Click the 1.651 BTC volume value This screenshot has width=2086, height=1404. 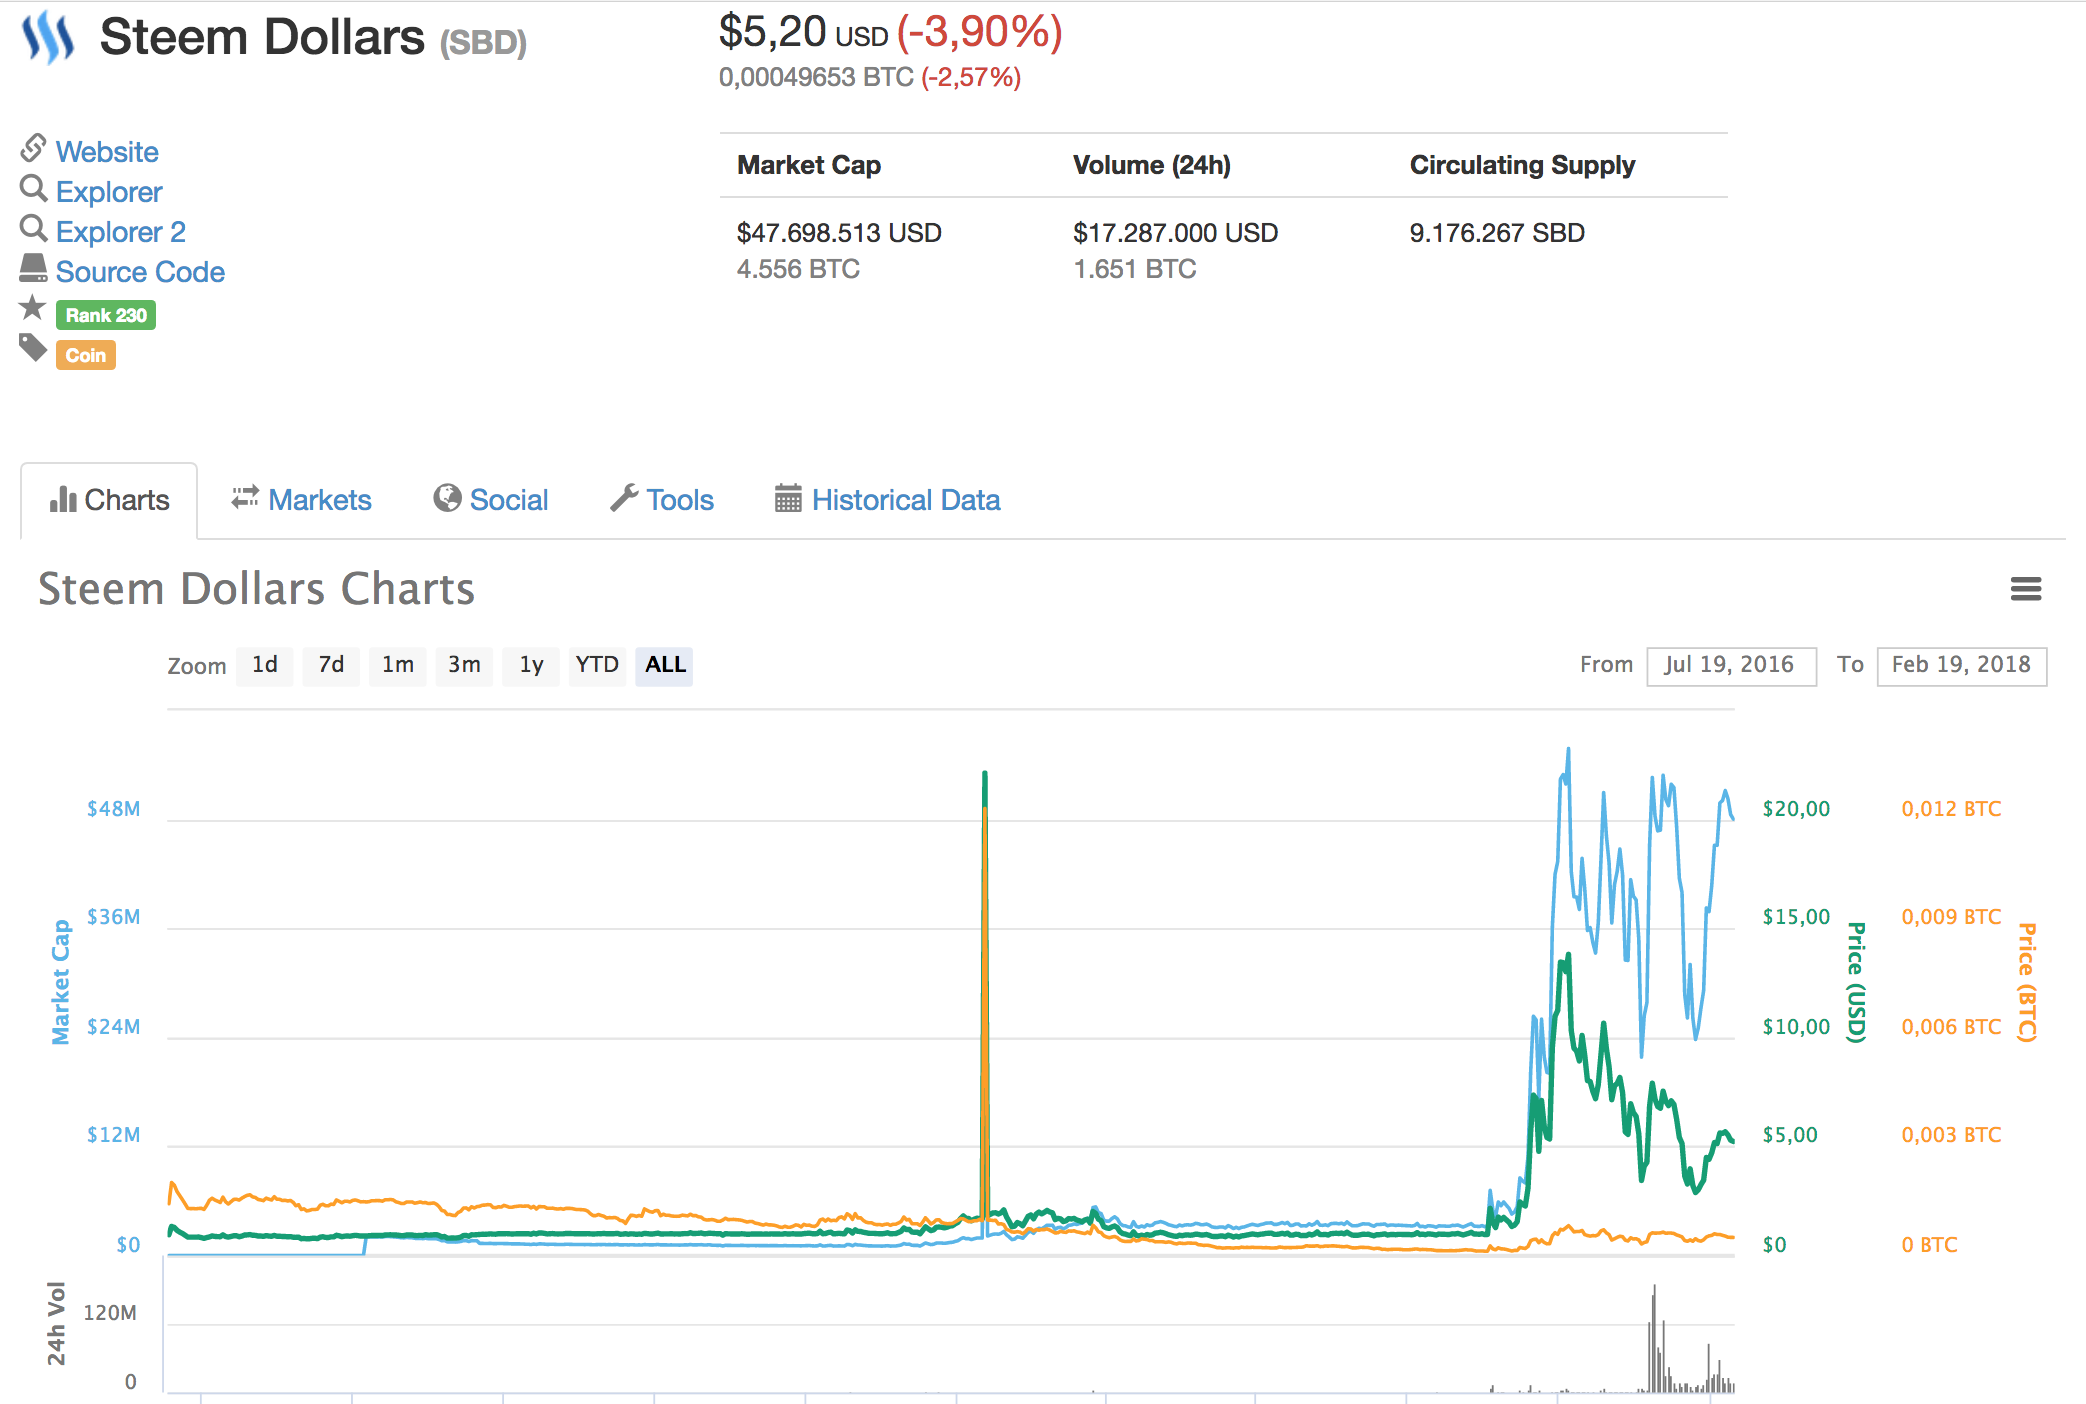pyautogui.click(x=1135, y=269)
